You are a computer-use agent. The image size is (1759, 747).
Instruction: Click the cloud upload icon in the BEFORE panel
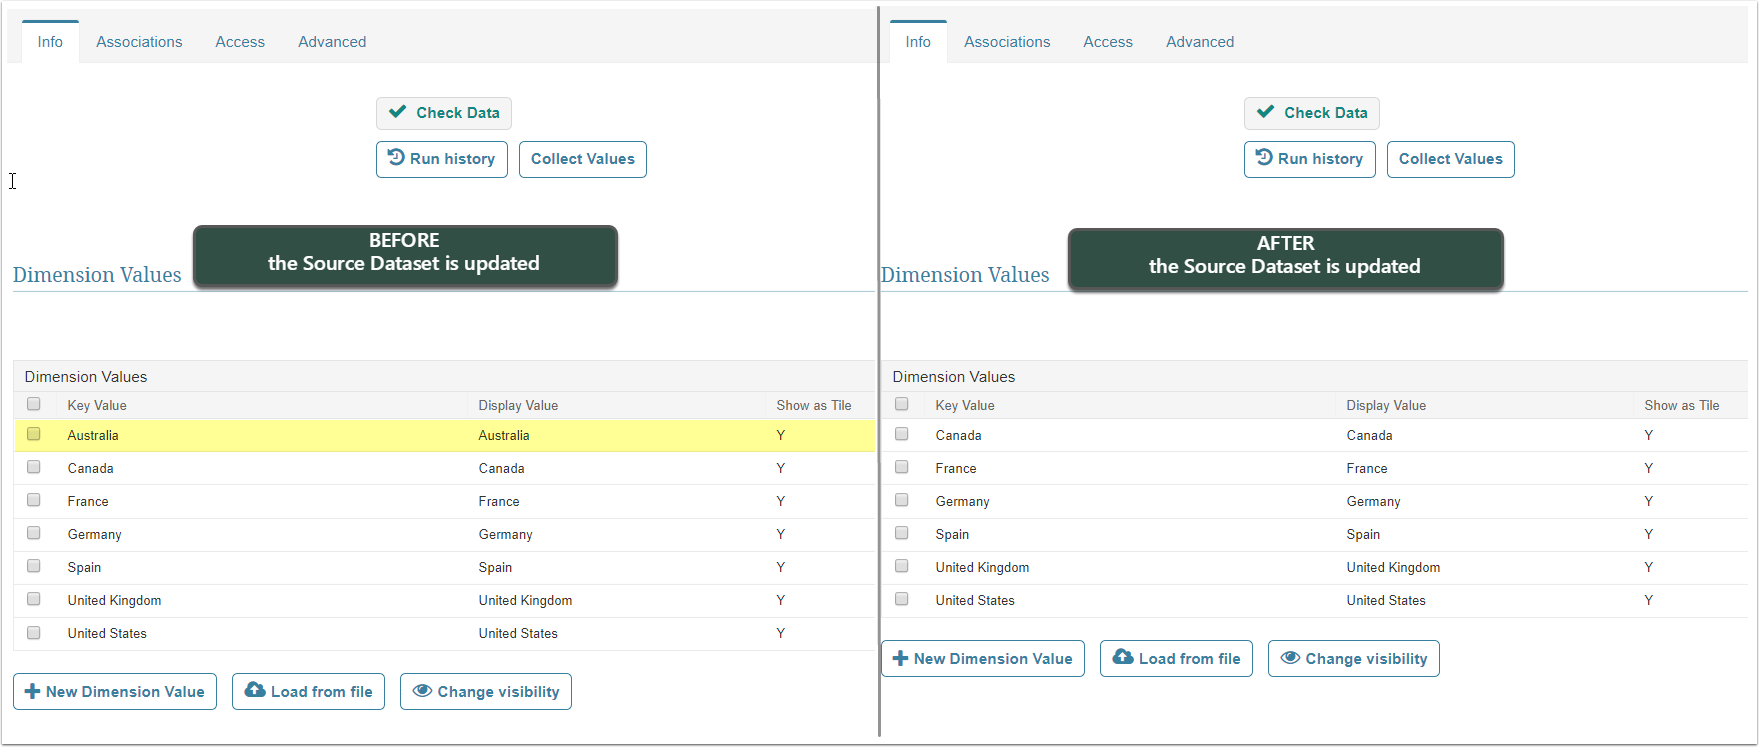pos(255,690)
